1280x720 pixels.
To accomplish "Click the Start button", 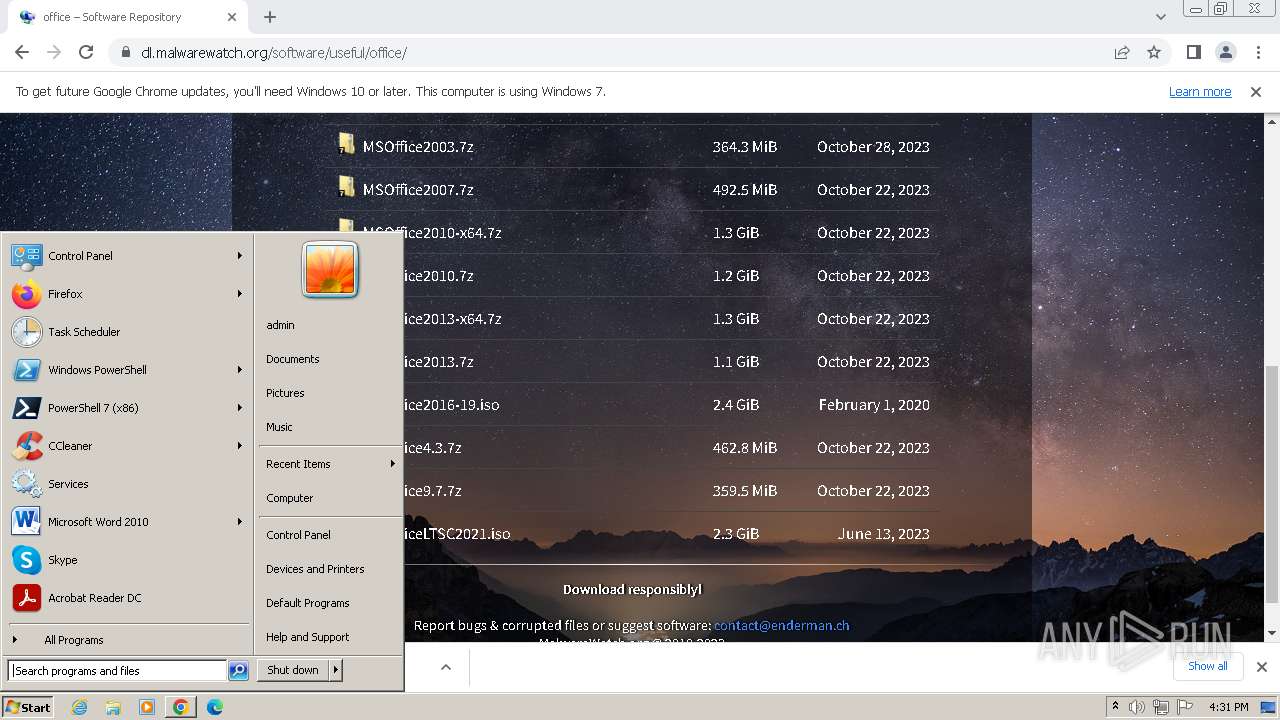I will 28,707.
